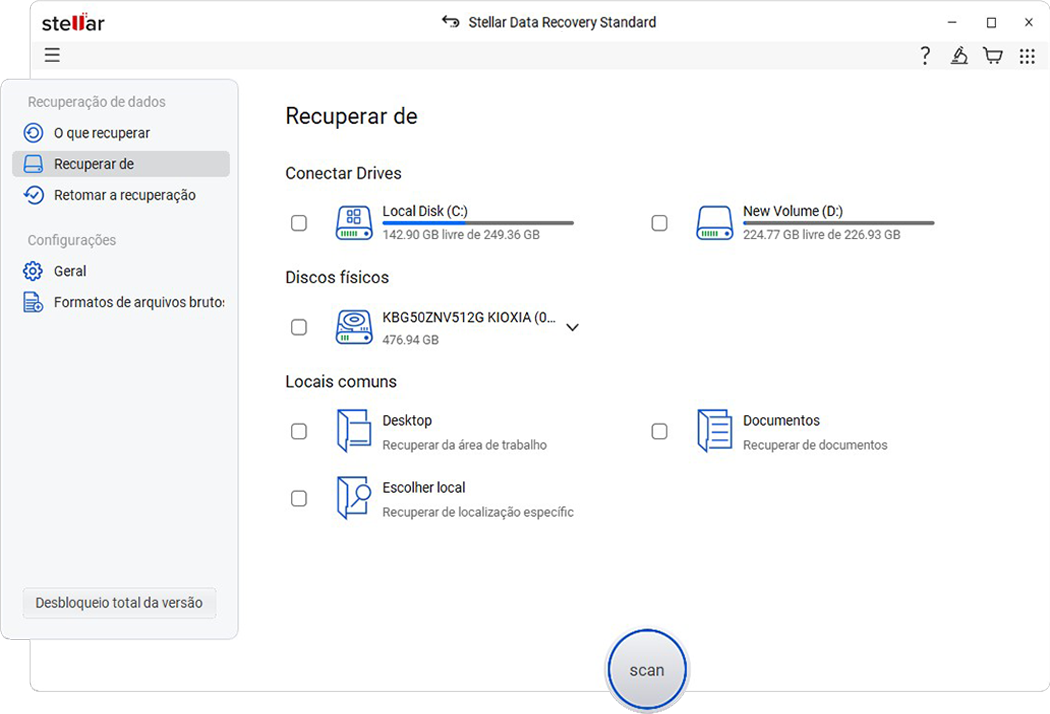This screenshot has width=1050, height=714.
Task: Click the Desktop location label
Action: pos(407,421)
